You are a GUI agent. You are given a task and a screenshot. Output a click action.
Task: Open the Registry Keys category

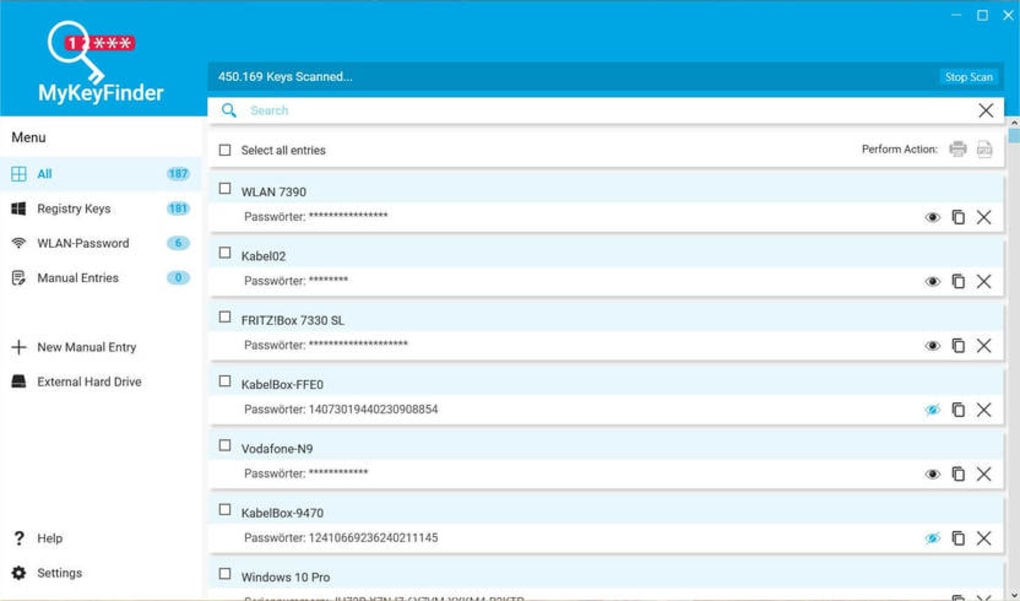tap(74, 209)
